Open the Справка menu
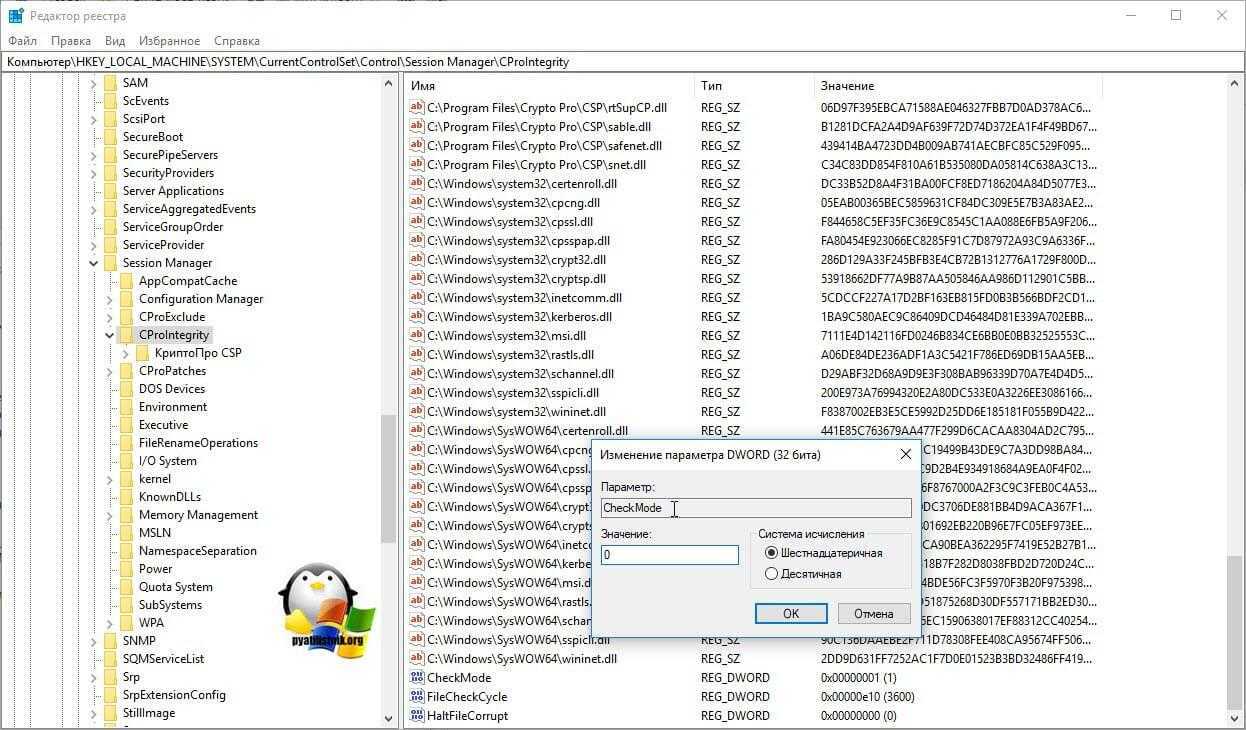The height and width of the screenshot is (730, 1246). click(x=237, y=41)
